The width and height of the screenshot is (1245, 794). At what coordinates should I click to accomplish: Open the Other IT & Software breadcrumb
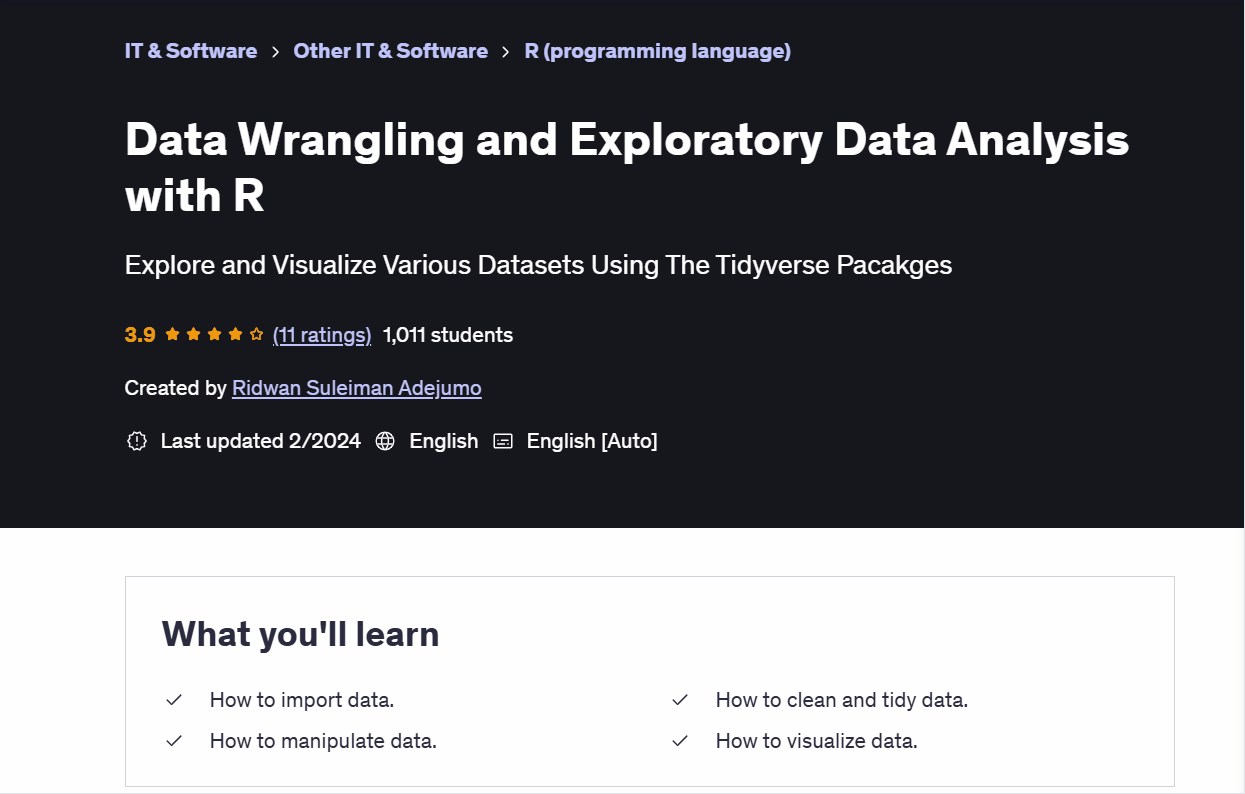tap(390, 51)
